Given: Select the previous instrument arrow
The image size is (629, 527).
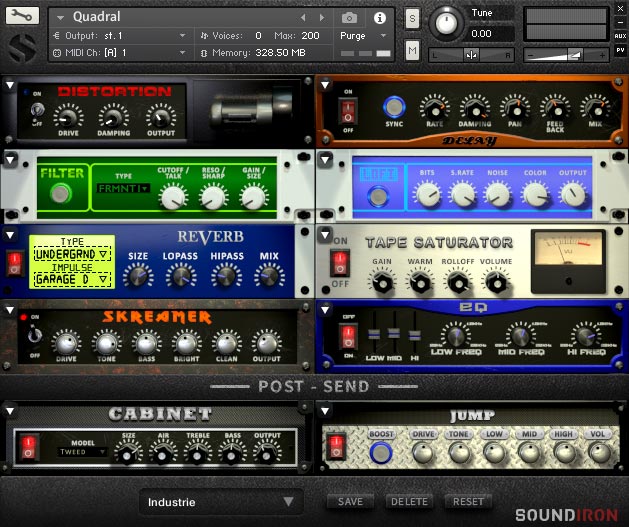Looking at the screenshot, I should 303,18.
